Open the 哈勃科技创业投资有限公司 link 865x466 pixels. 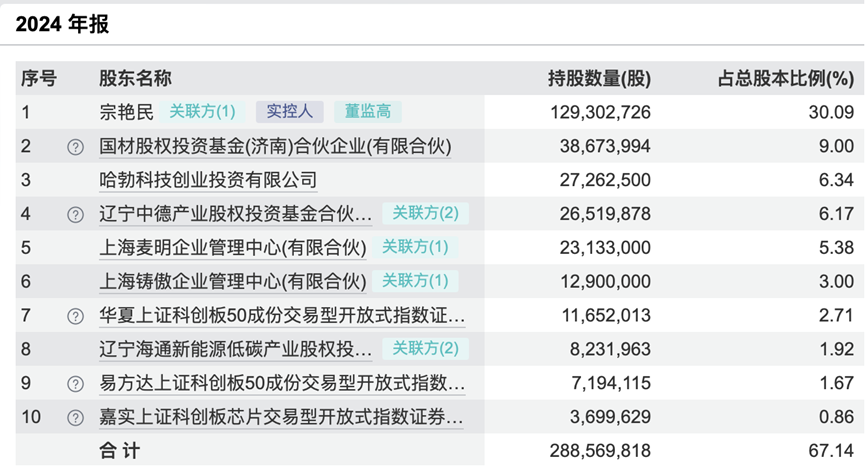208,180
